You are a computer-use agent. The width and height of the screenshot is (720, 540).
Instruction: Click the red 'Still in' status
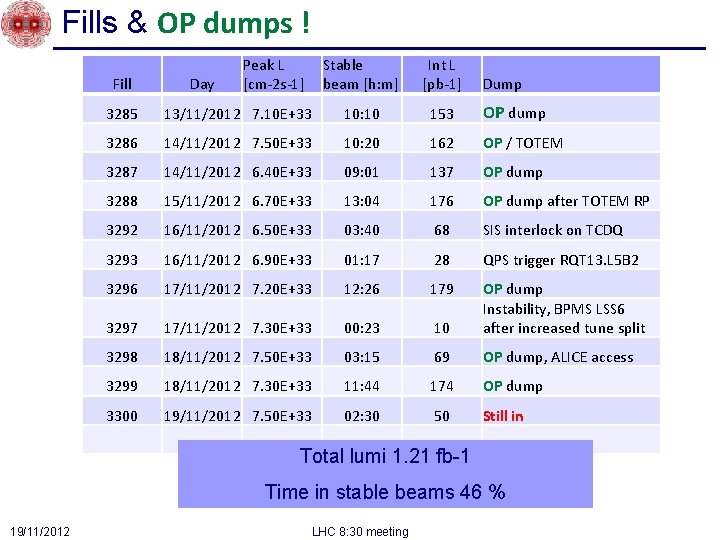point(503,416)
